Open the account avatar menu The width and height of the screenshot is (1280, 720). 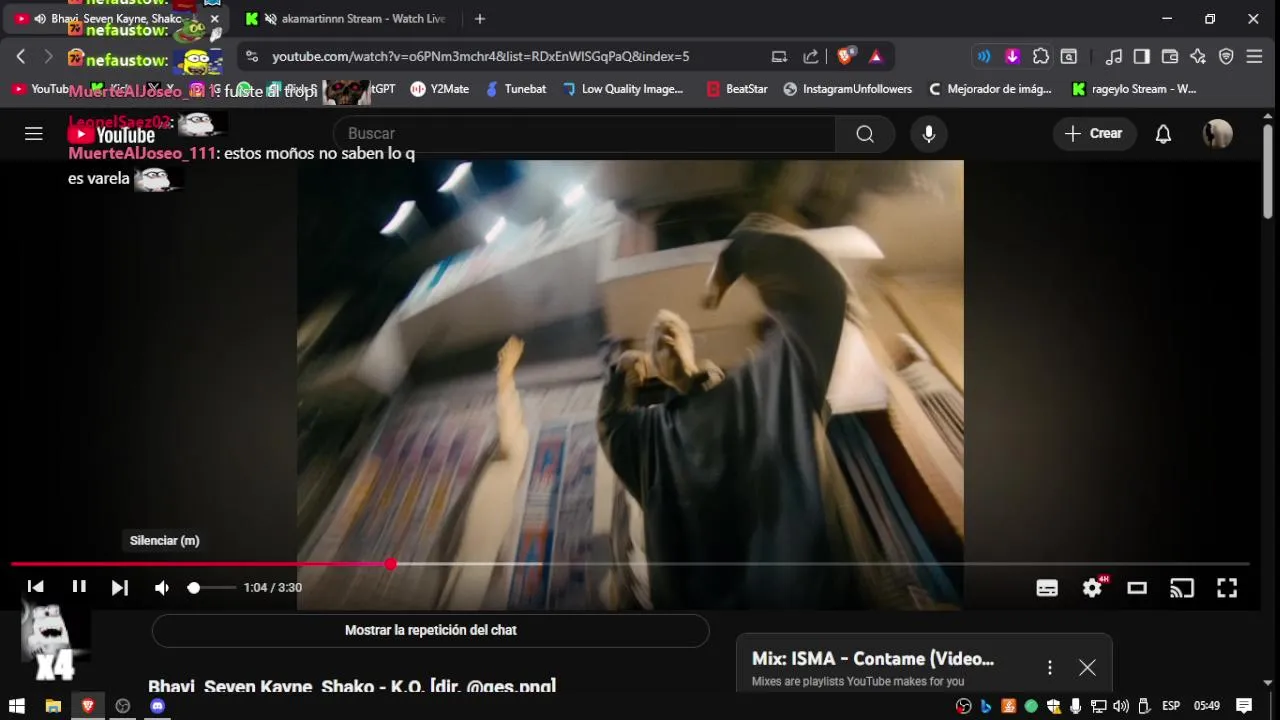tap(1217, 134)
